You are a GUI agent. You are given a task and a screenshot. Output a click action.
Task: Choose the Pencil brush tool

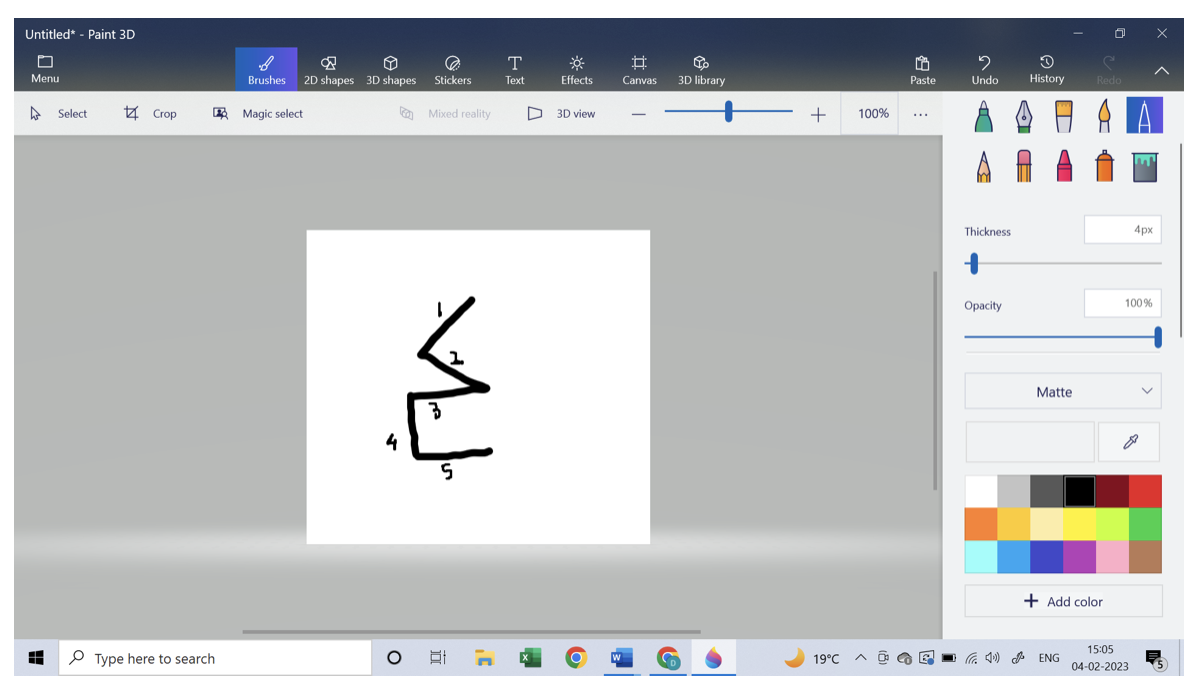984,166
